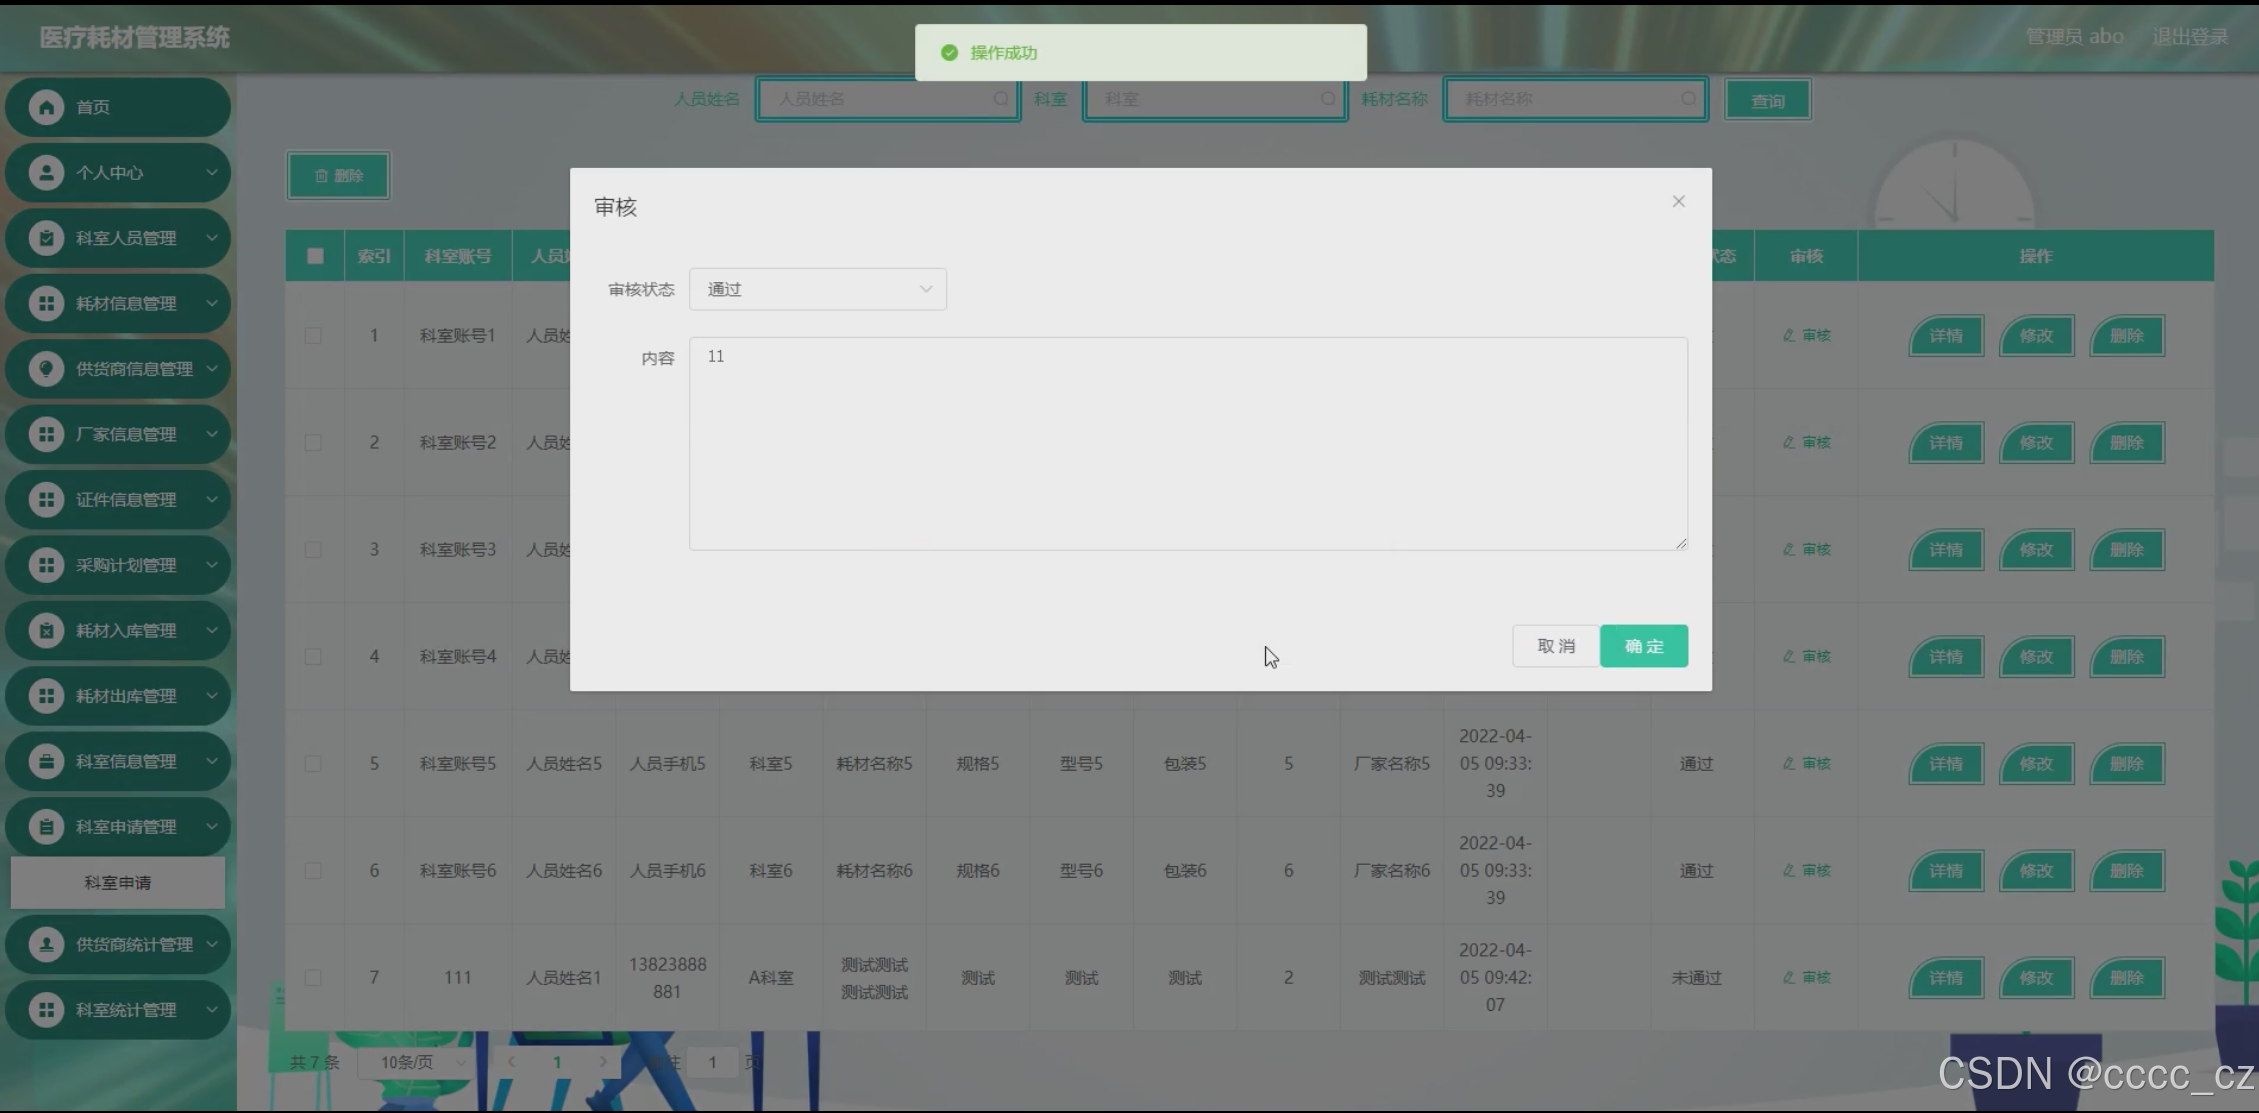
Task: Click the 取消 button in dialog
Action: [1555, 647]
